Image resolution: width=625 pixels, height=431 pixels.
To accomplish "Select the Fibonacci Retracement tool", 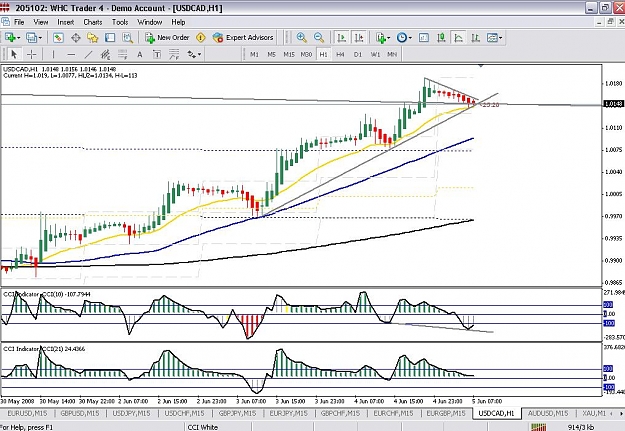I will (122, 54).
